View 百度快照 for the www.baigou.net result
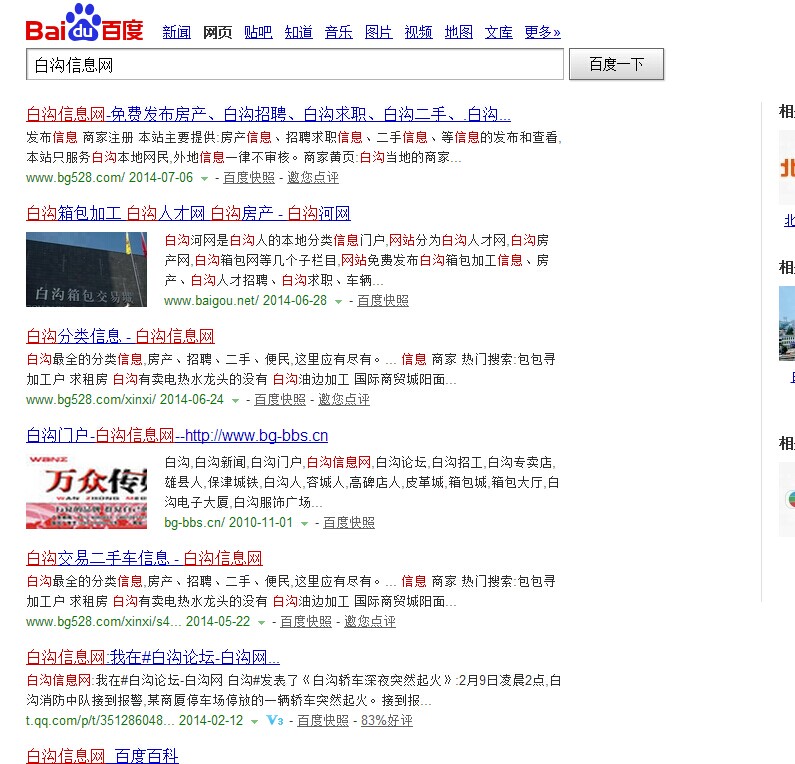The height and width of the screenshot is (764, 795). 383,301
